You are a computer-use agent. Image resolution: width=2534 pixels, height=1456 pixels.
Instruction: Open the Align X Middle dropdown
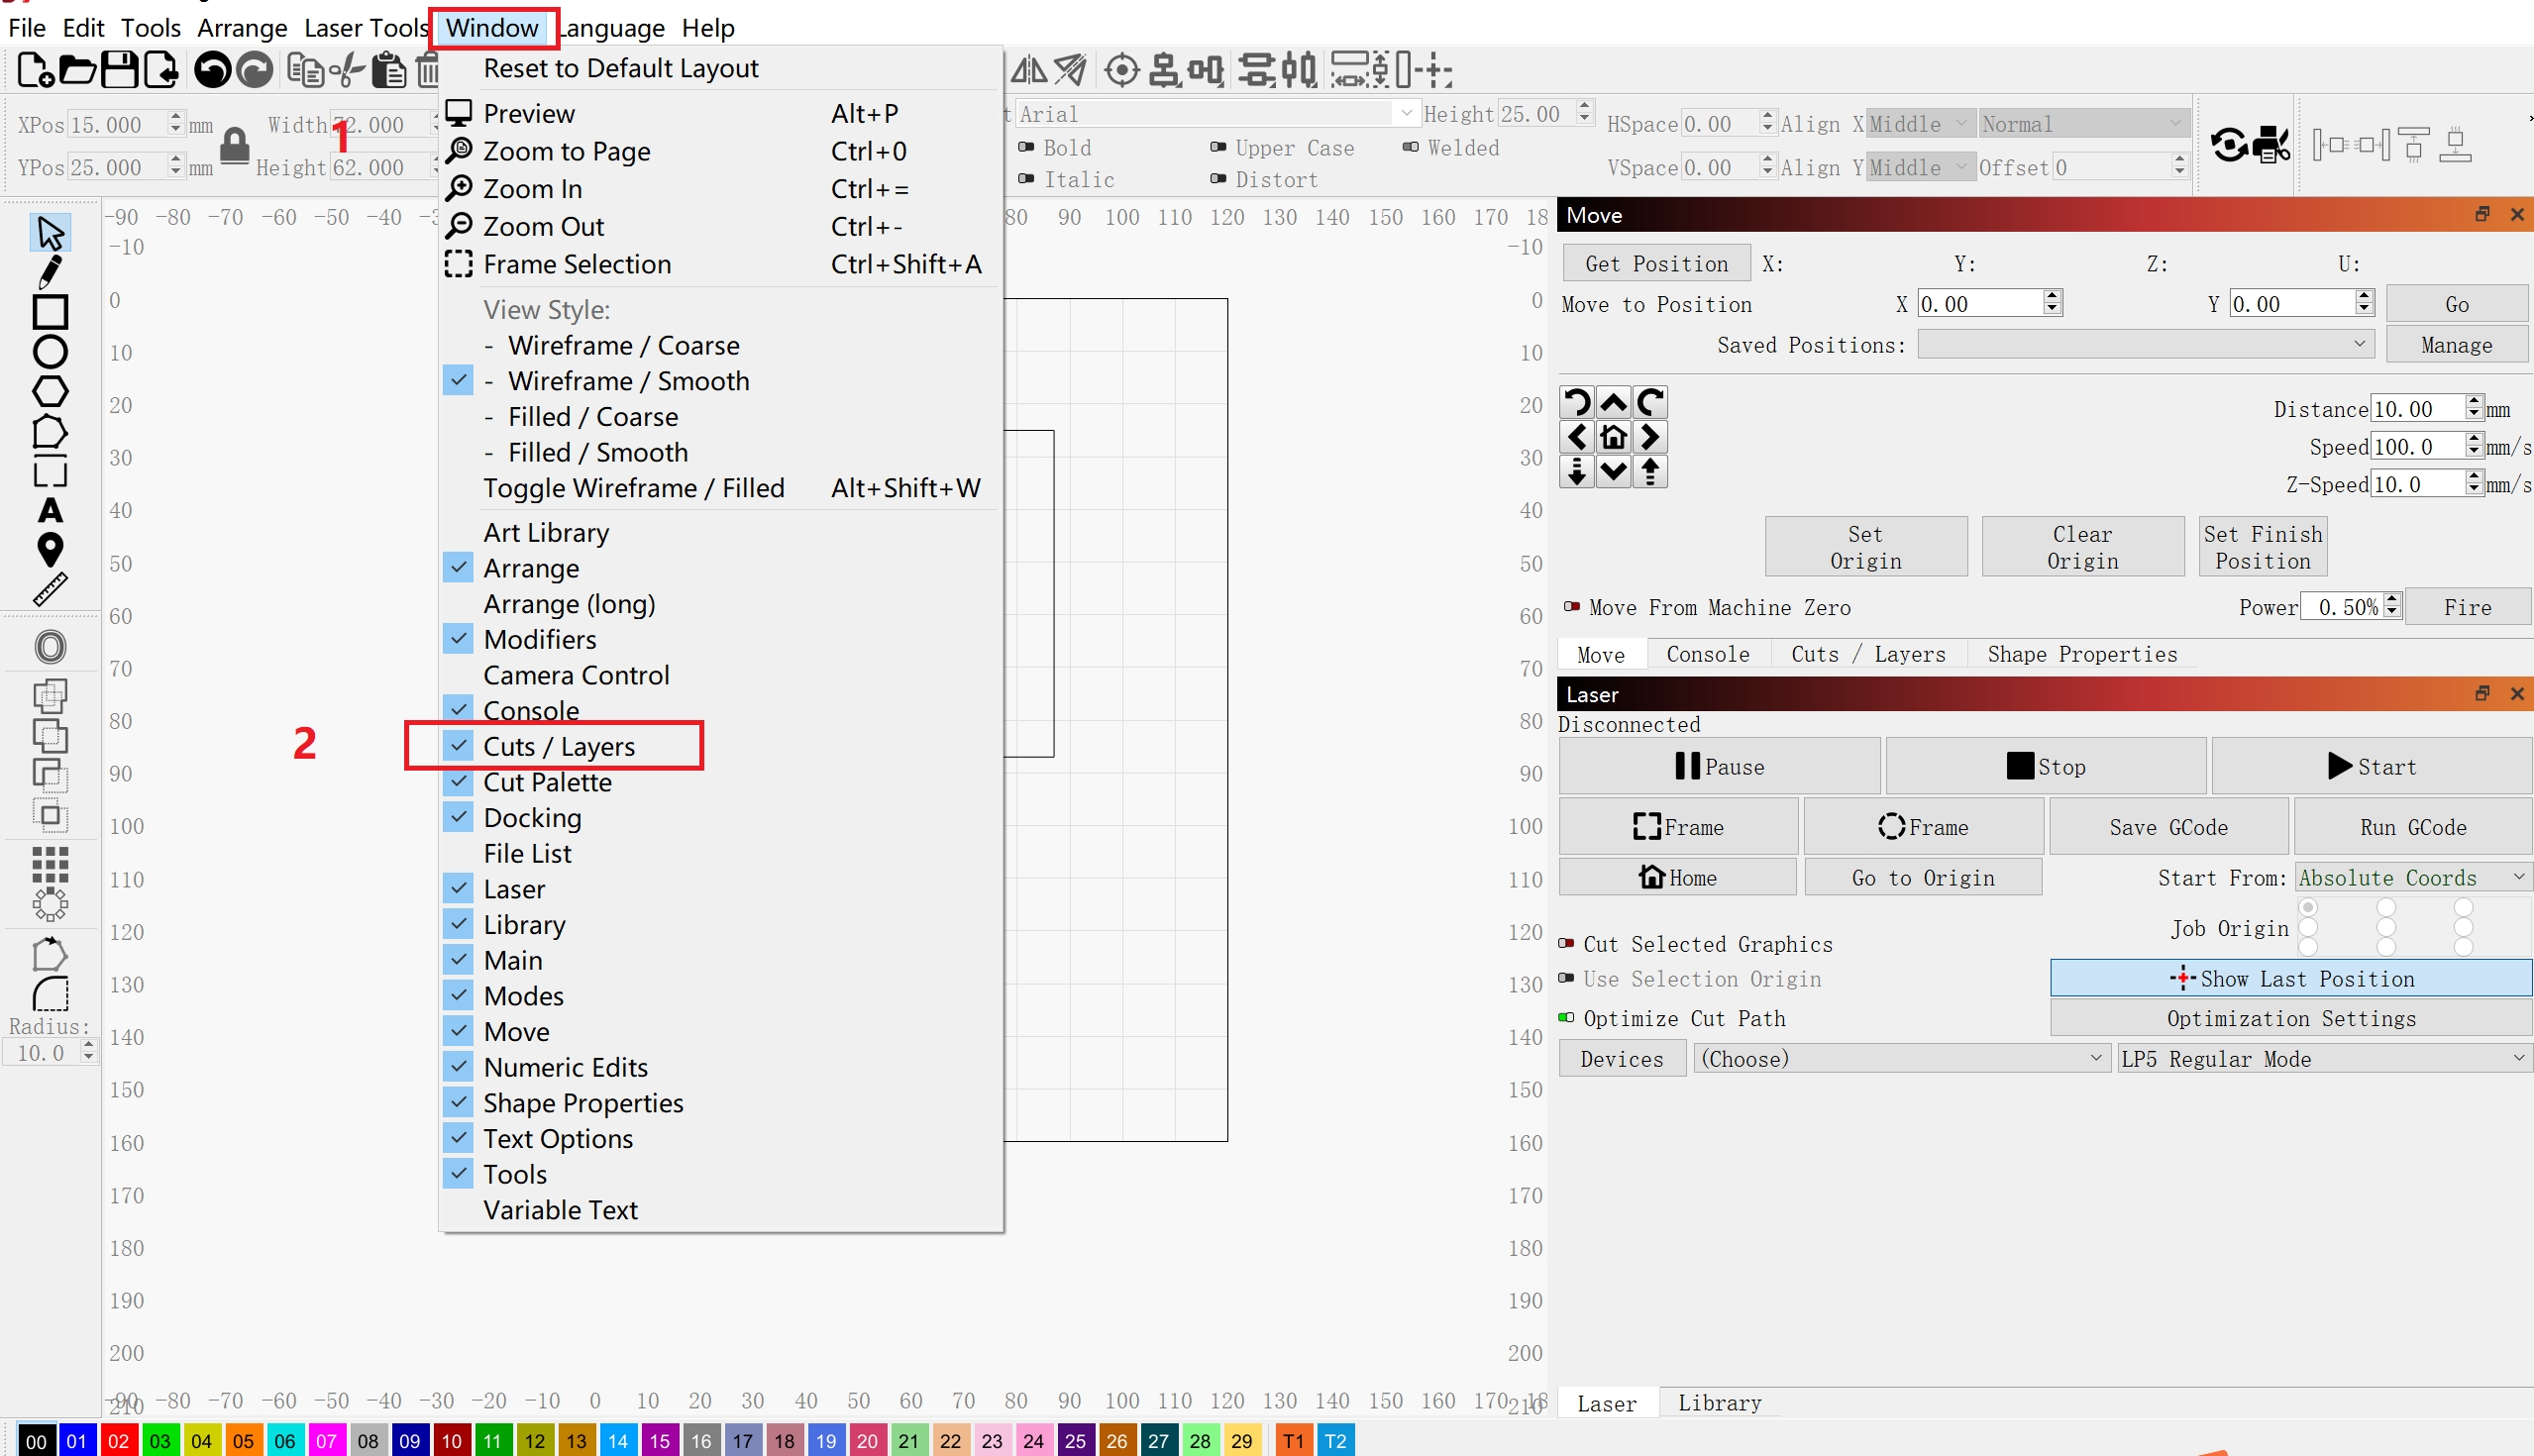[1919, 123]
